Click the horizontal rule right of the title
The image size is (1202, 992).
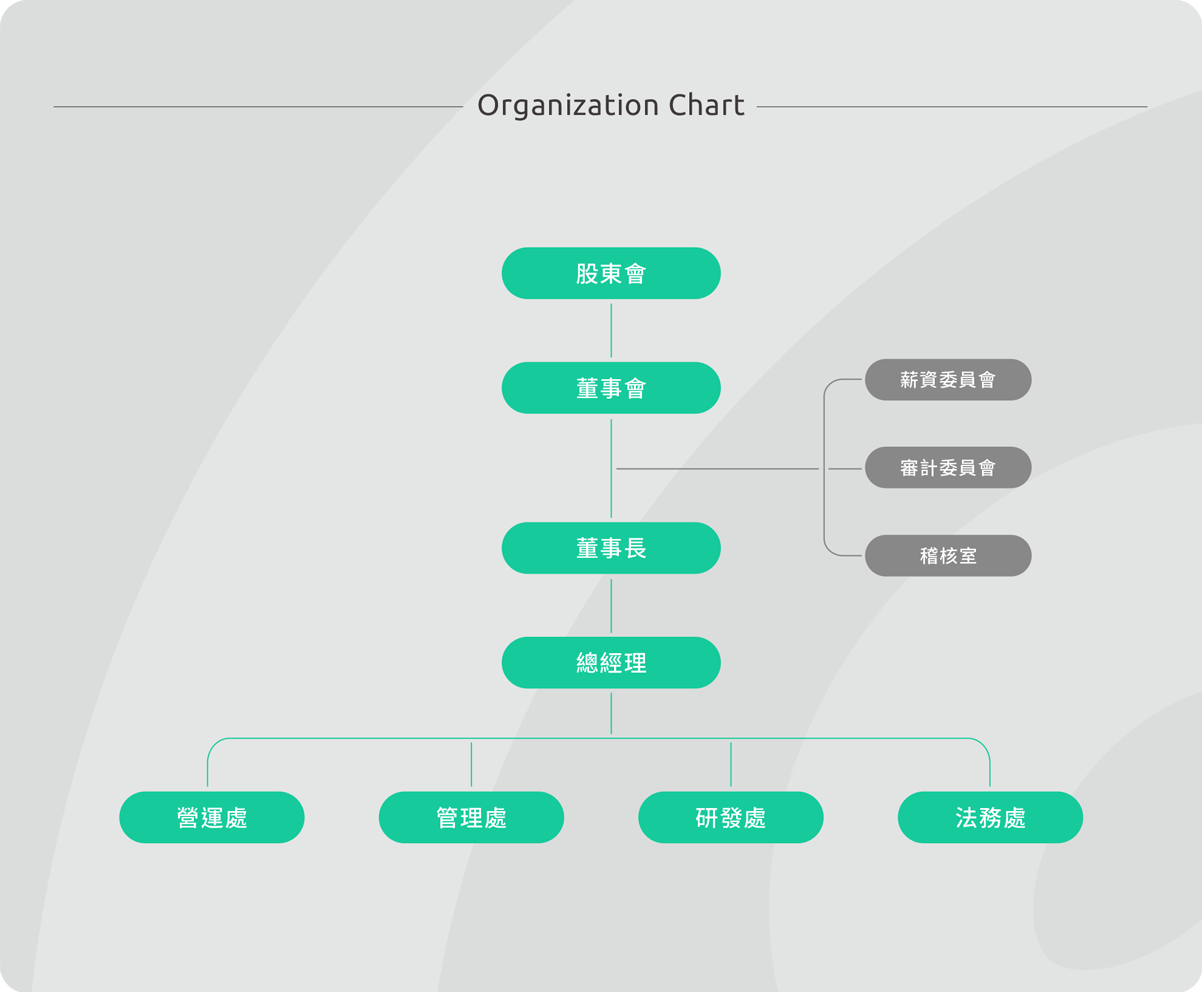951,107
